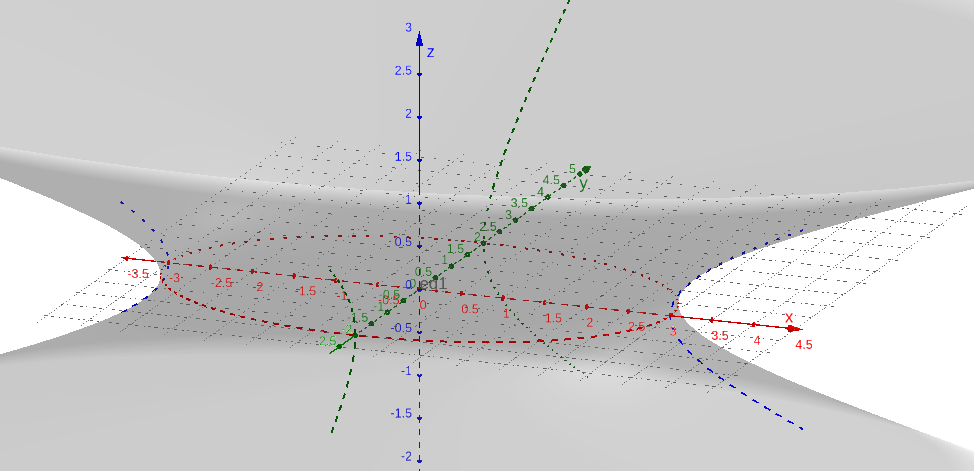Screen dimensions: 974x471
Task: Click the eq1 surface label
Action: [434, 285]
